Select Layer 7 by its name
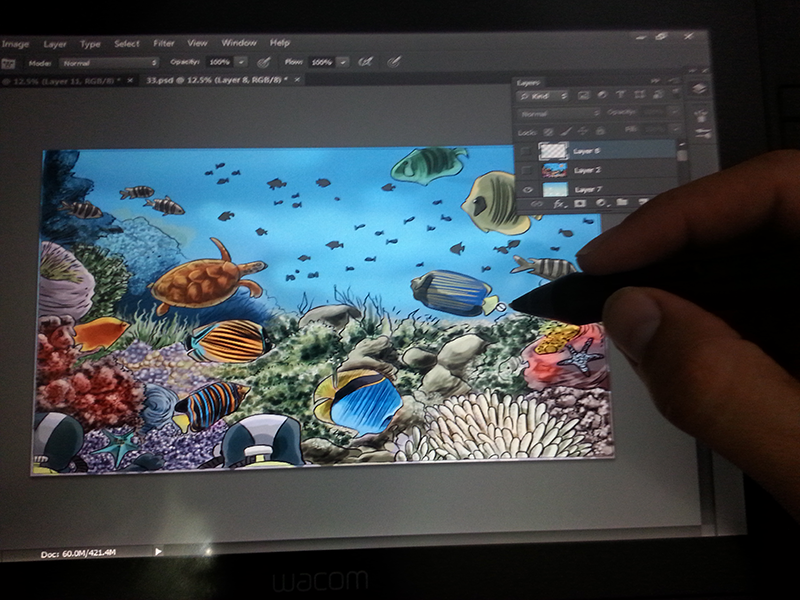This screenshot has width=800, height=600. [x=588, y=190]
